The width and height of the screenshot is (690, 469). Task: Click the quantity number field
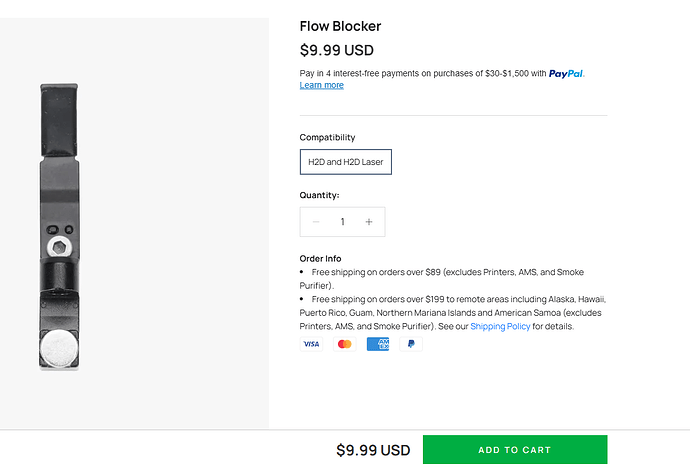pos(342,222)
